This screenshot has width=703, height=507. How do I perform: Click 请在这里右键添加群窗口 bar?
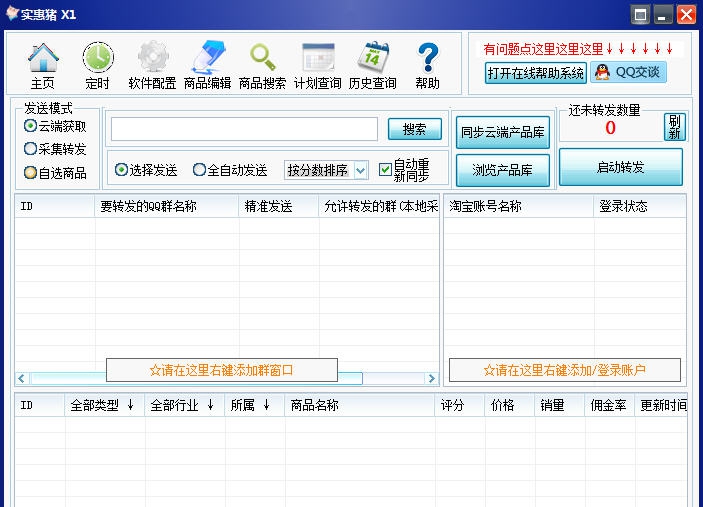tap(222, 370)
